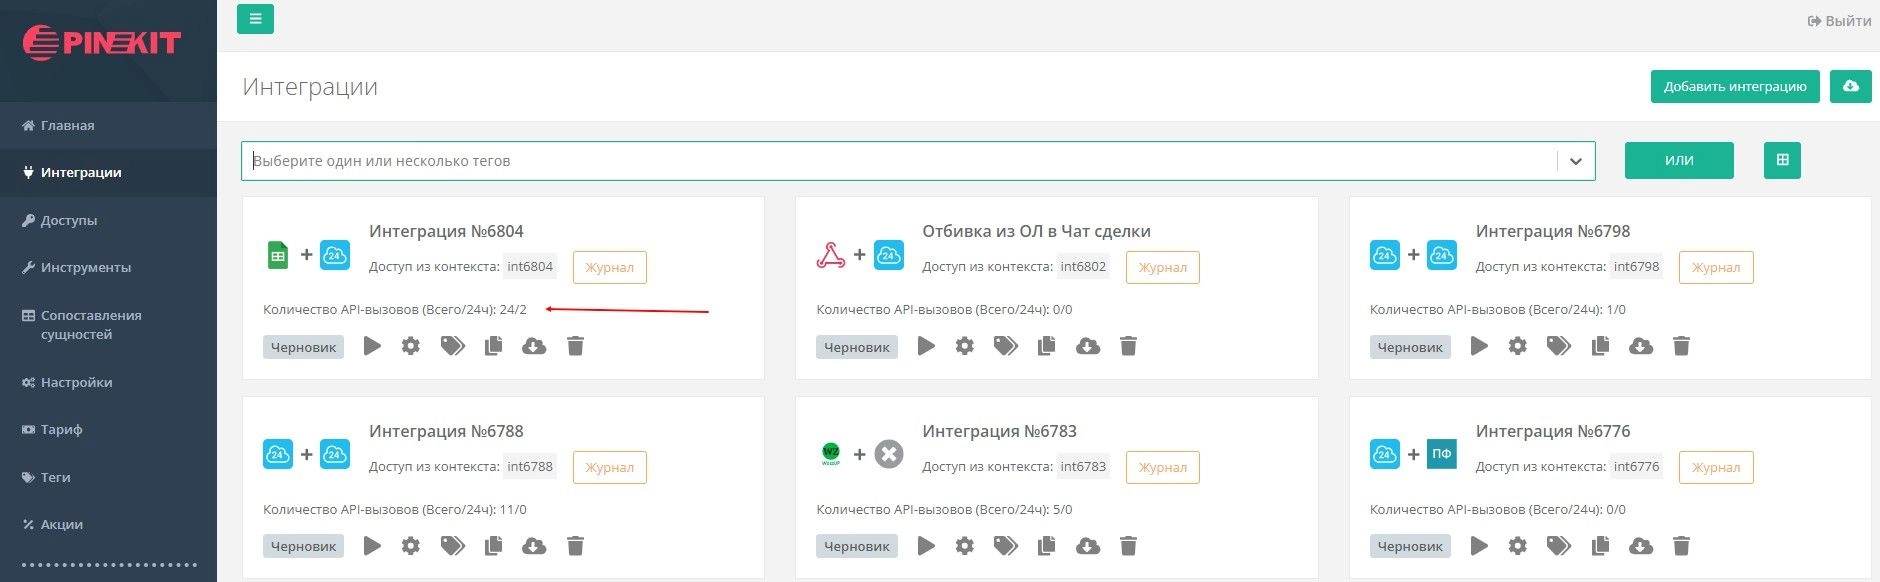Click tags icon on Отбивка из ОЛ card
The image size is (1880, 582).
click(x=1006, y=346)
